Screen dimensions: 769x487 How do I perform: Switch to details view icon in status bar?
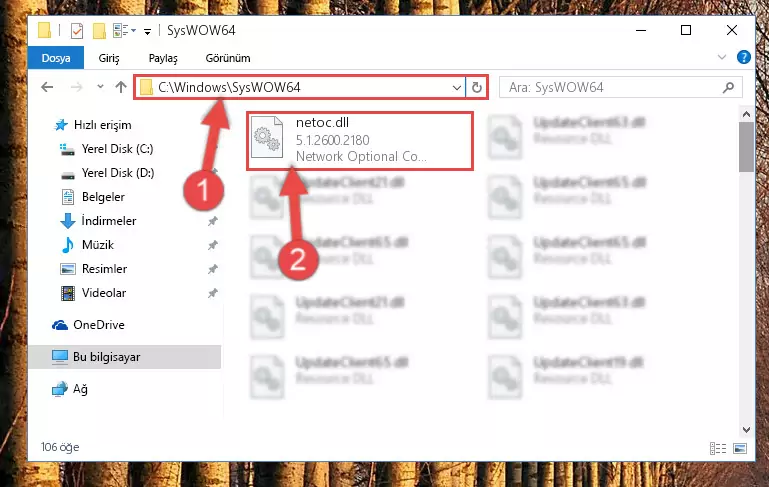click(718, 448)
